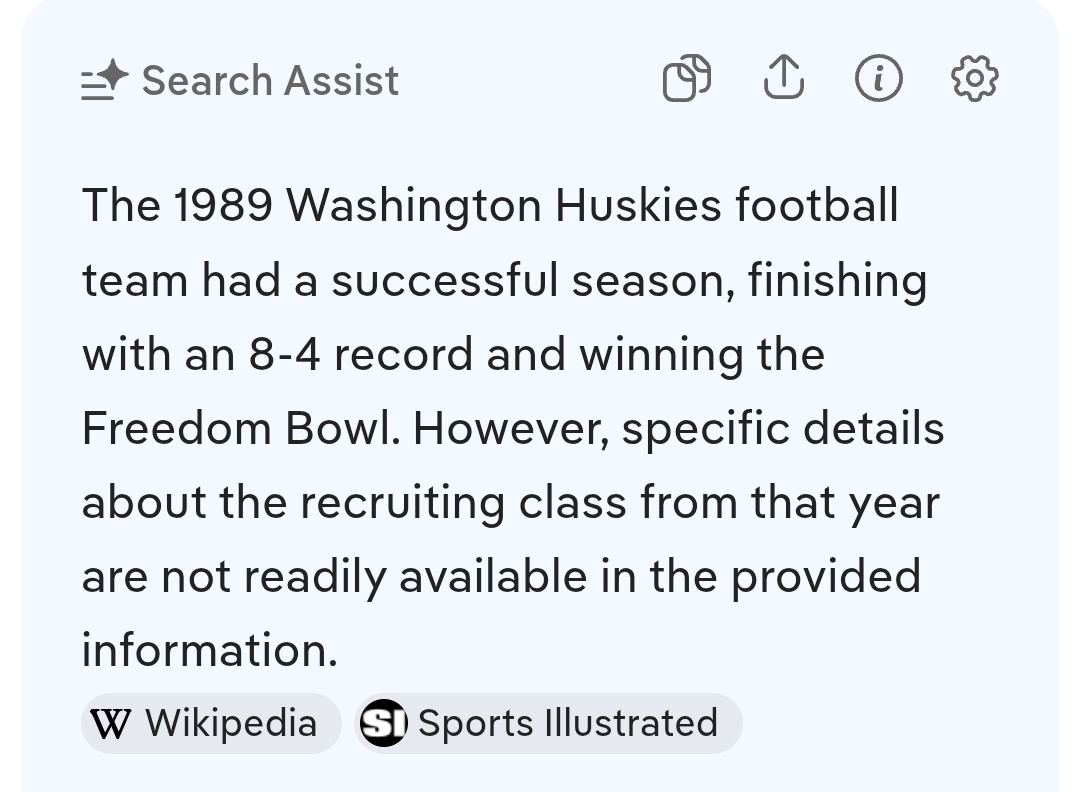Click the "8-4 record" text
The height and width of the screenshot is (792, 1080).
click(360, 355)
